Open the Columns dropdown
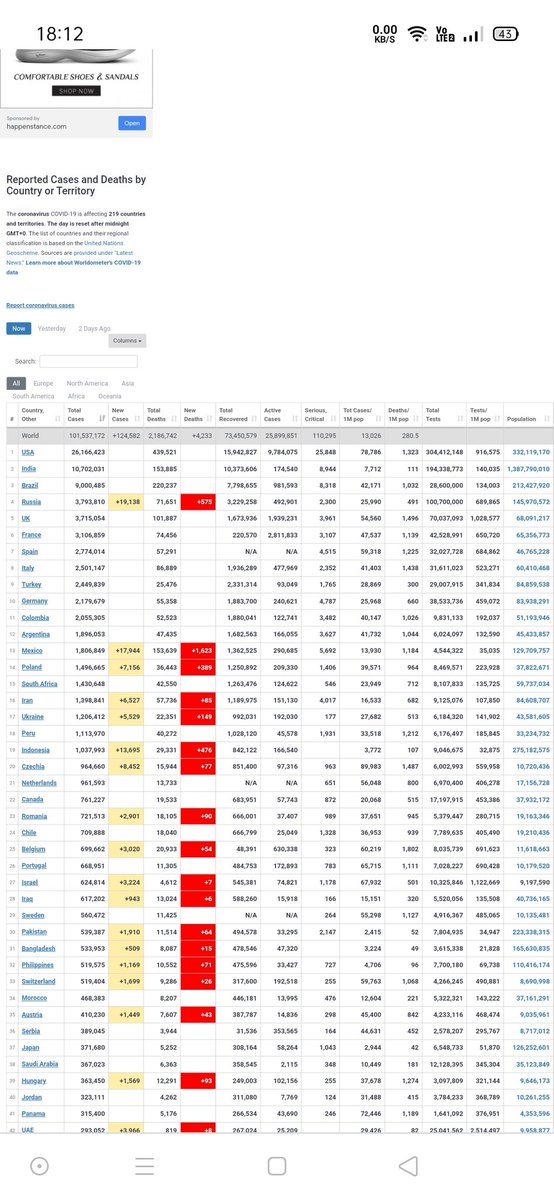 (x=127, y=341)
